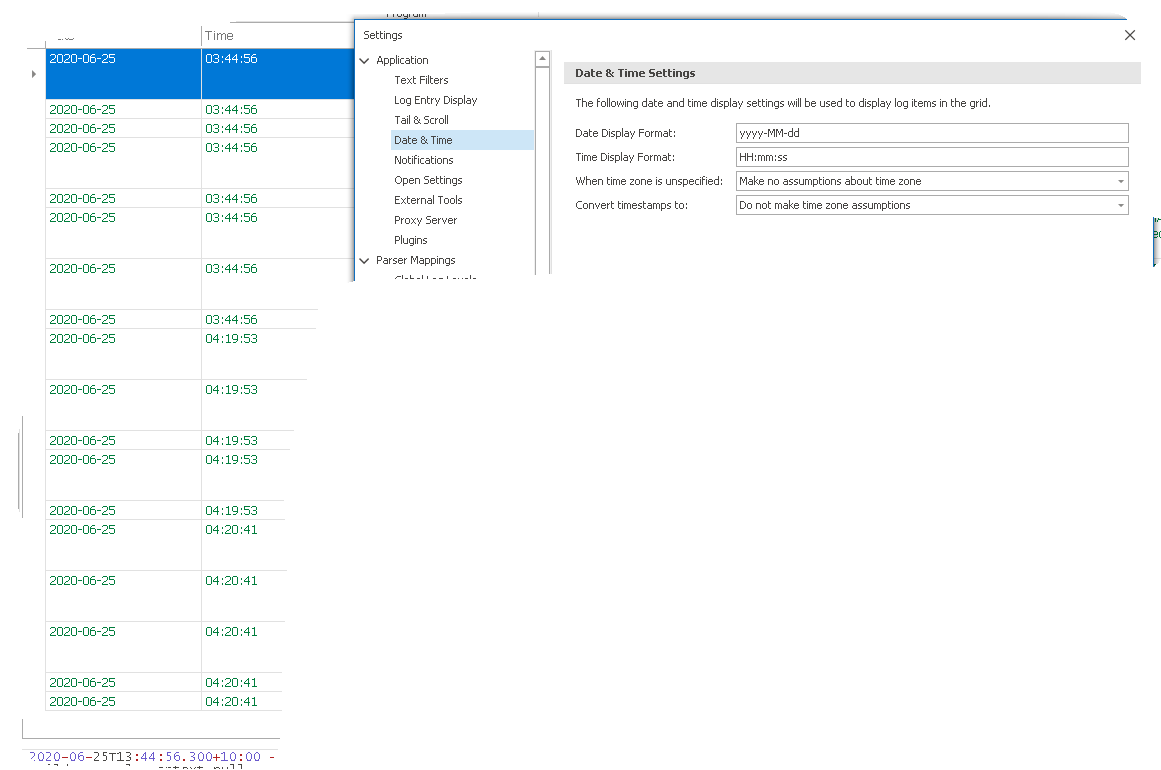Viewport: 1161px width, 770px height.
Task: Select Log Entry Display settings
Action: click(x=435, y=100)
